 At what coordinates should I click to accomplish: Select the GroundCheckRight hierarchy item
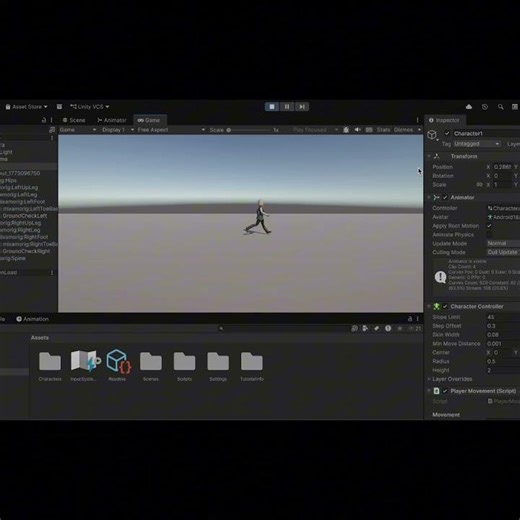[26, 251]
